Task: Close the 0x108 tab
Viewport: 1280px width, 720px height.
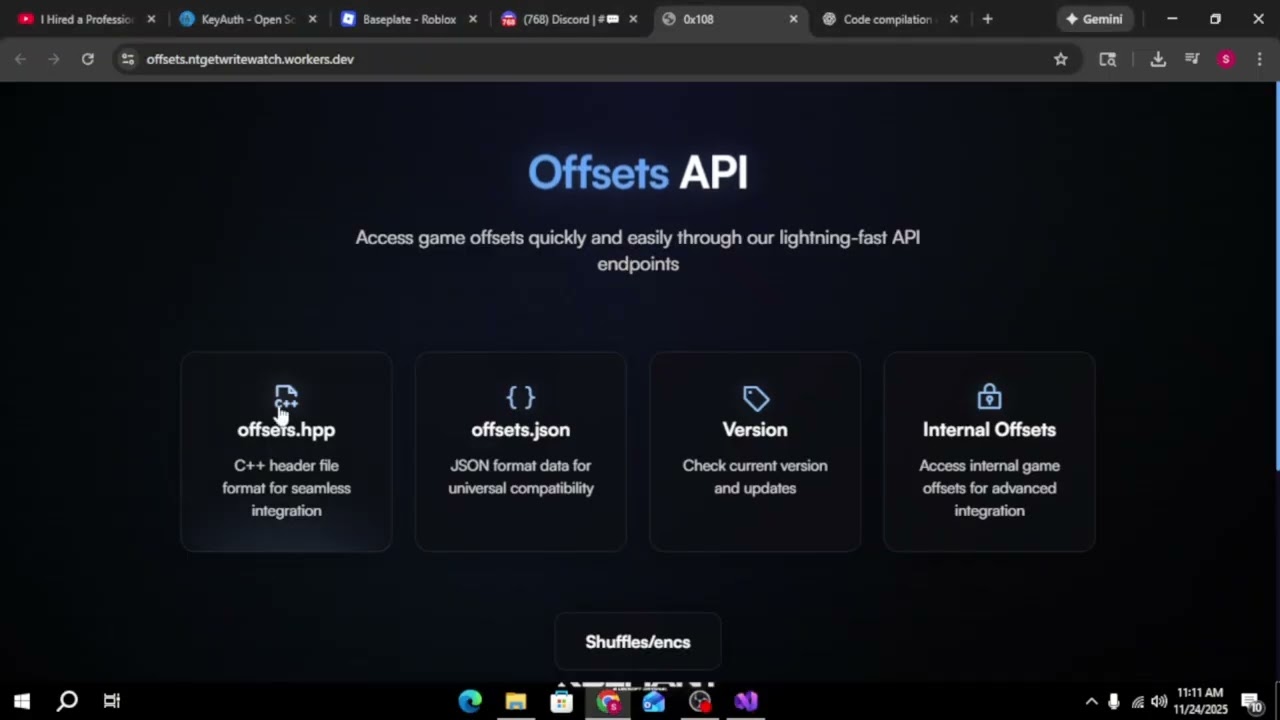Action: coord(794,19)
